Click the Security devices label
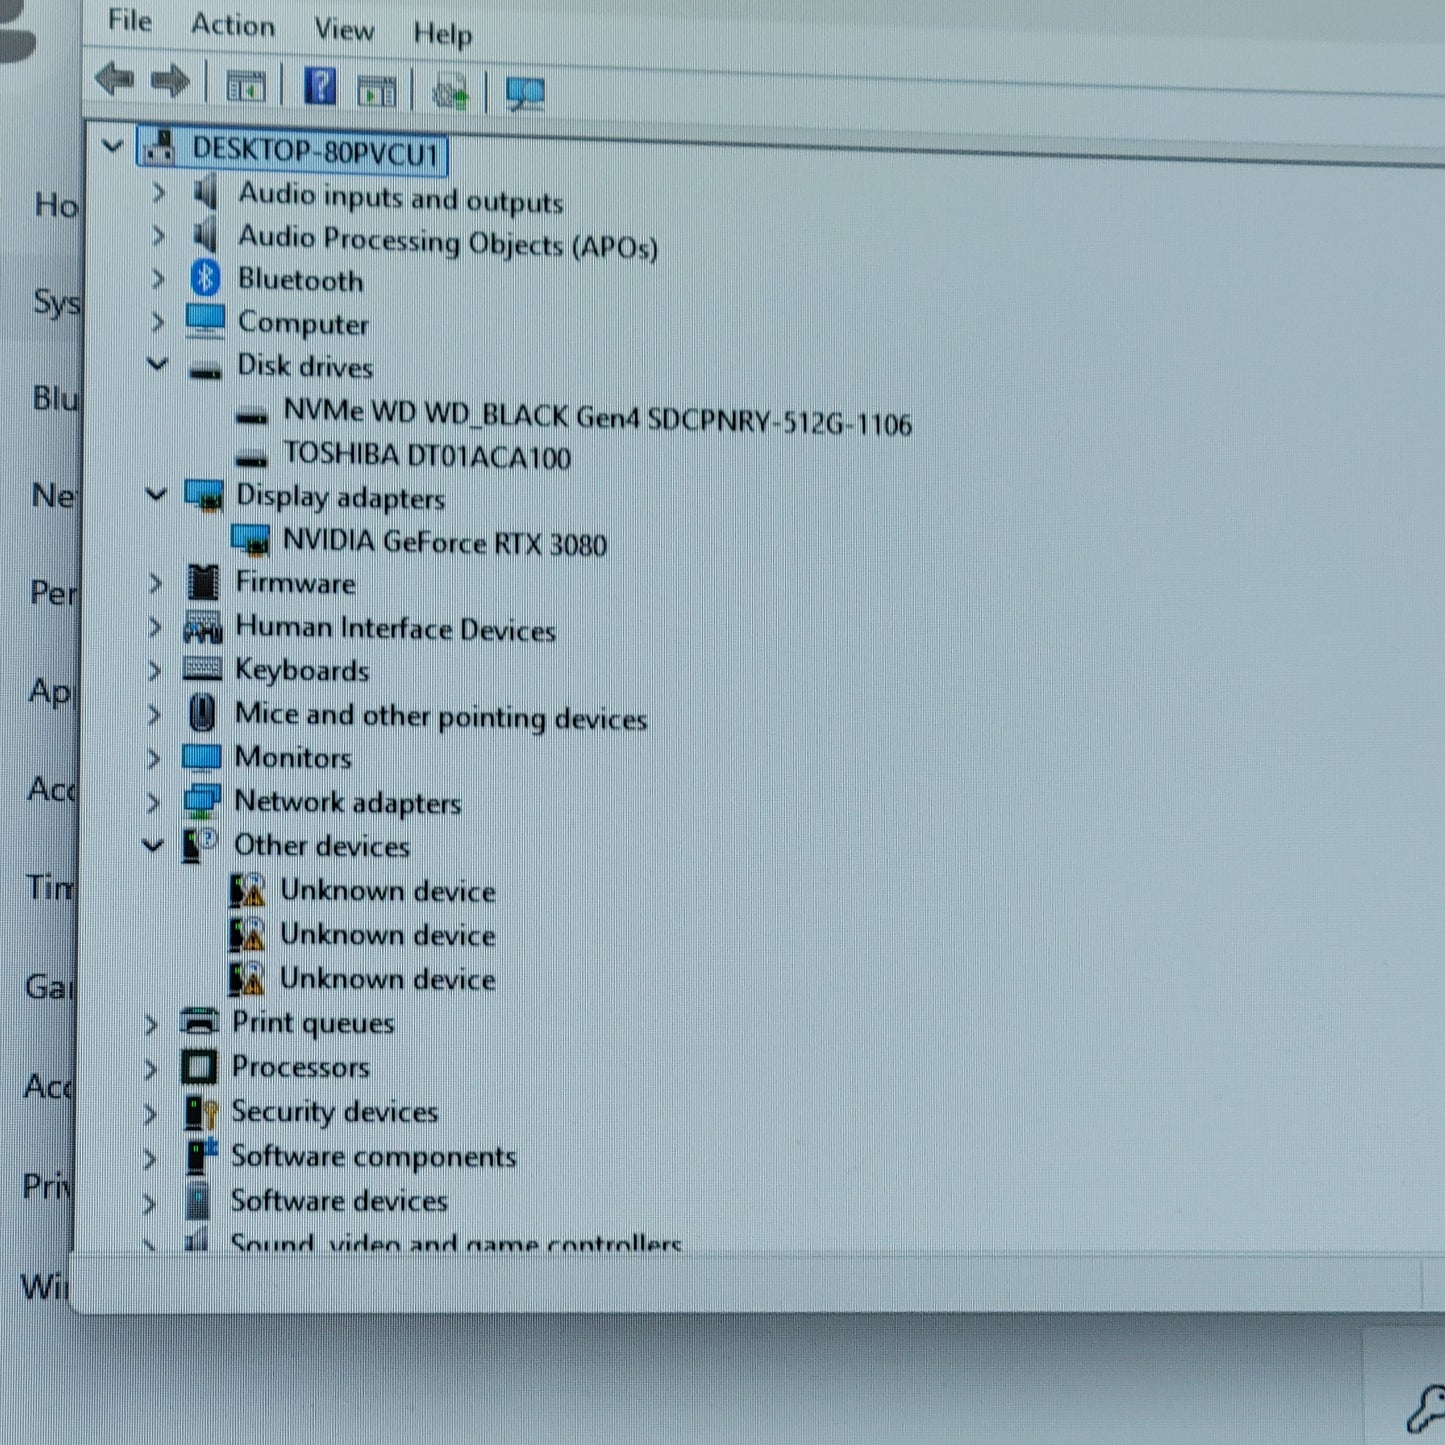Screen dimensions: 1445x1445 click(x=334, y=1112)
